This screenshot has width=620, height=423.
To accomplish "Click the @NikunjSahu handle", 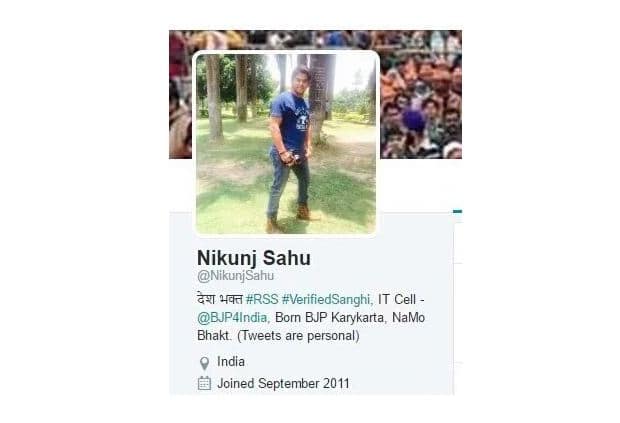I will [235, 276].
